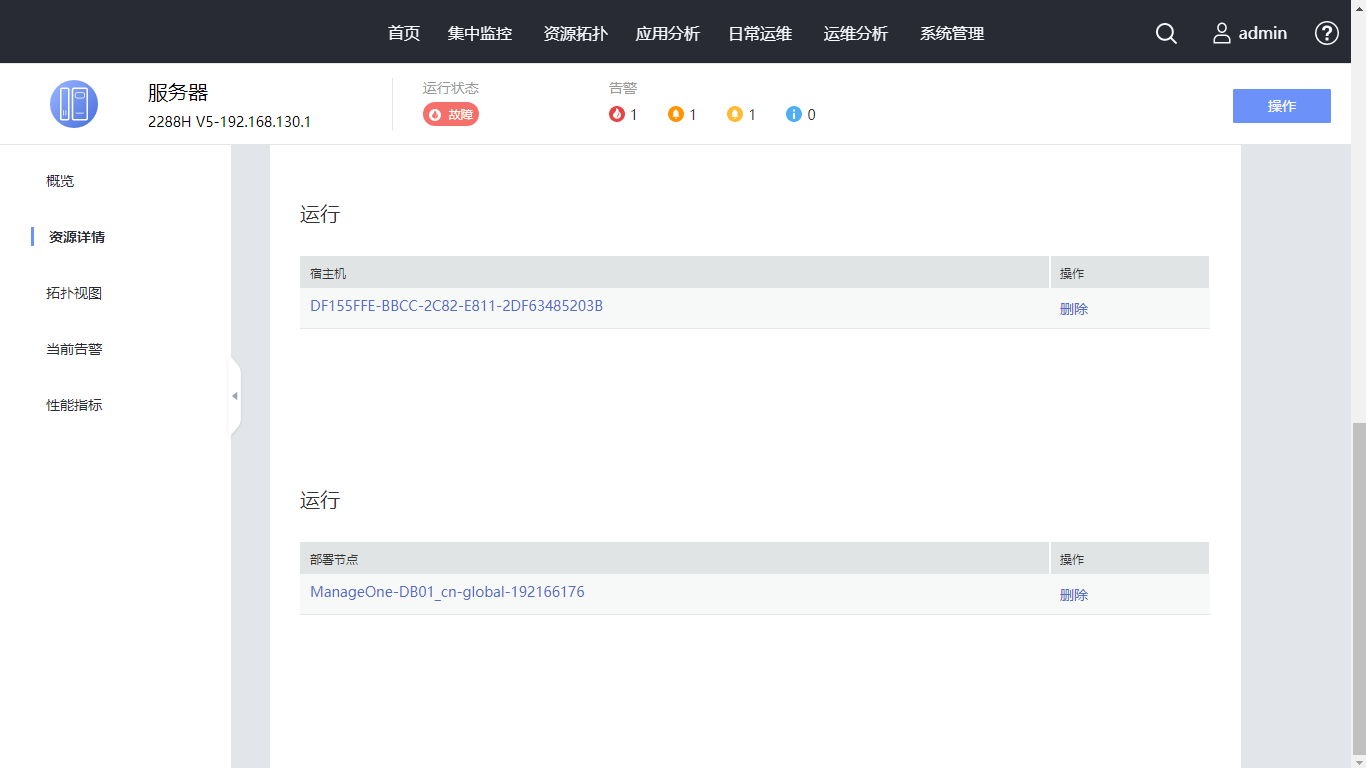This screenshot has height=768, width=1366.
Task: Delete the 部署节点 ManageOne row
Action: point(1074,595)
